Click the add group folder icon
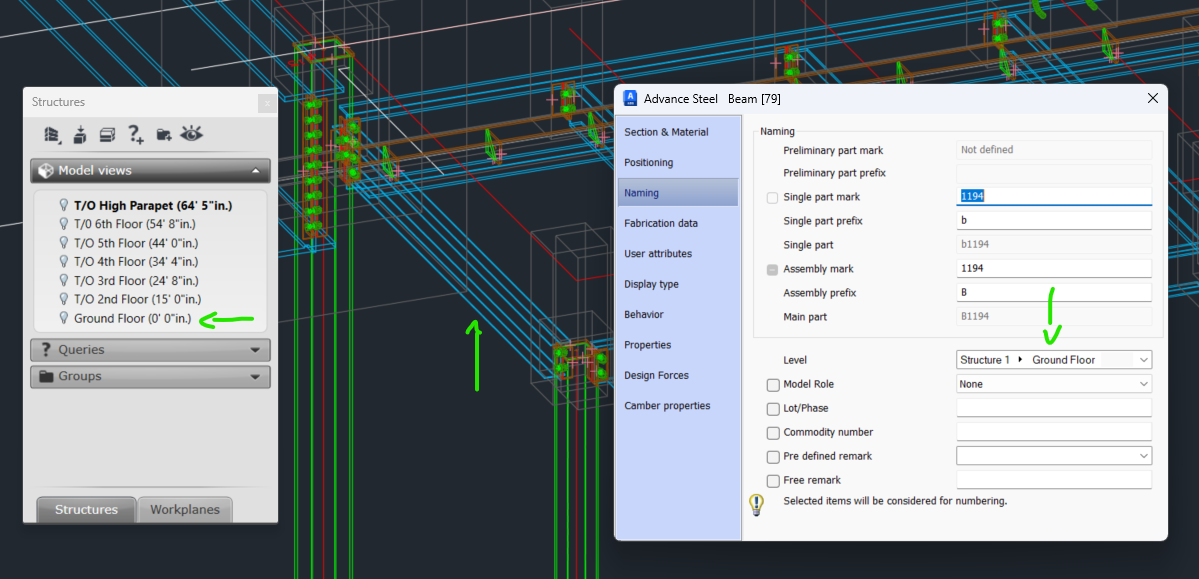1199x579 pixels. [x=163, y=134]
